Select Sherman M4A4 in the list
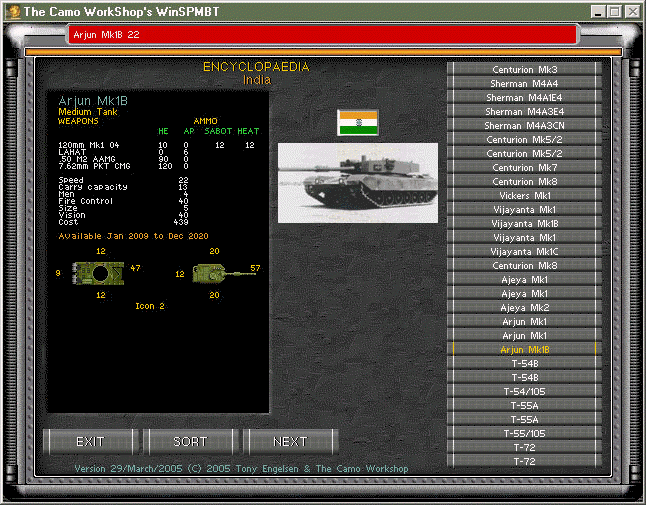This screenshot has height=505, width=646. click(x=524, y=84)
